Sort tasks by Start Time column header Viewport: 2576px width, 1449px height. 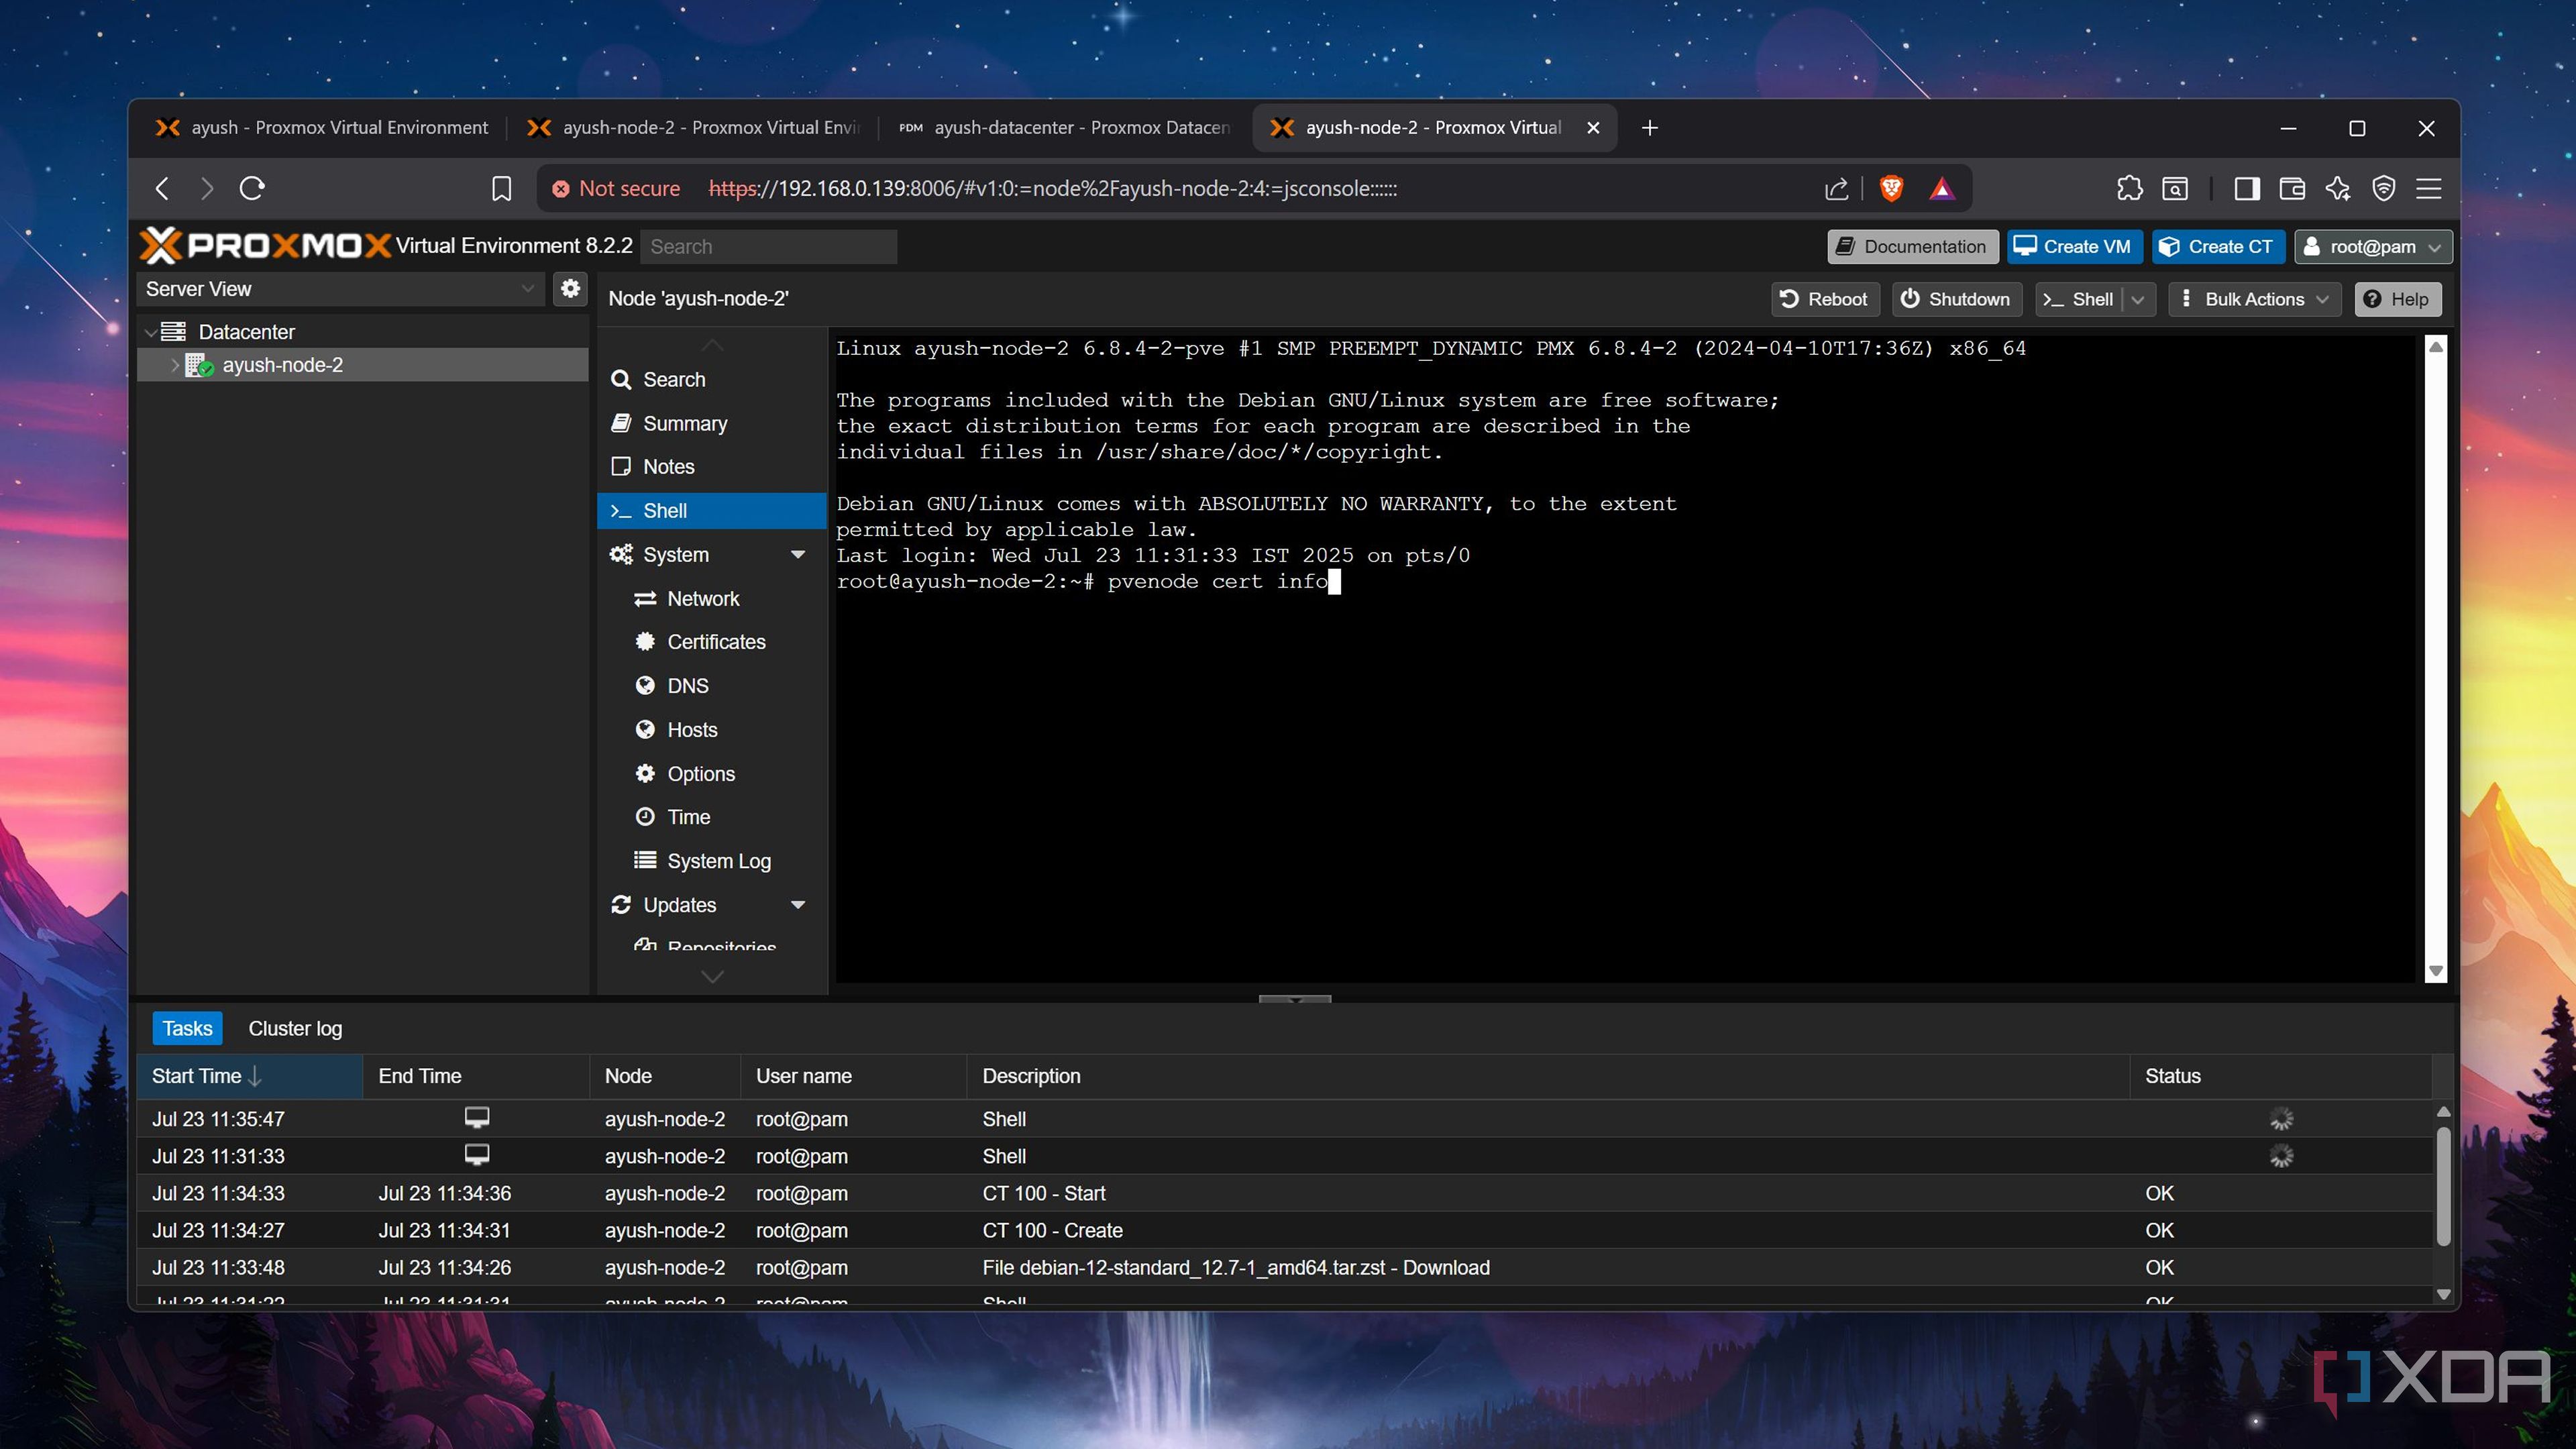click(250, 1076)
